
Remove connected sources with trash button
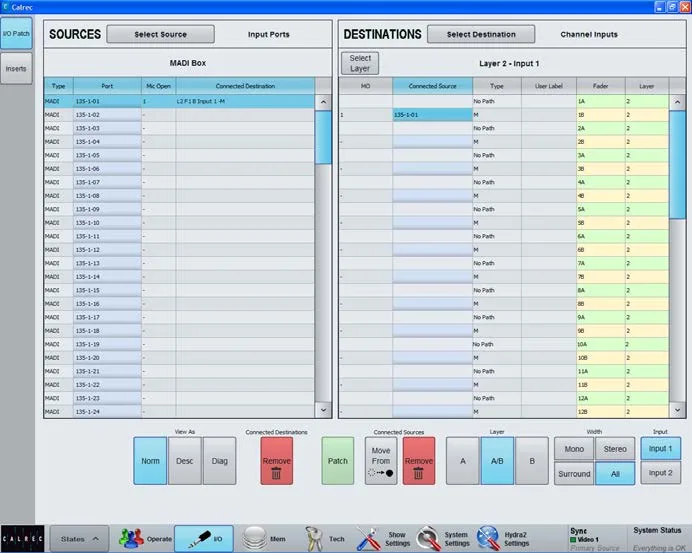coord(418,461)
